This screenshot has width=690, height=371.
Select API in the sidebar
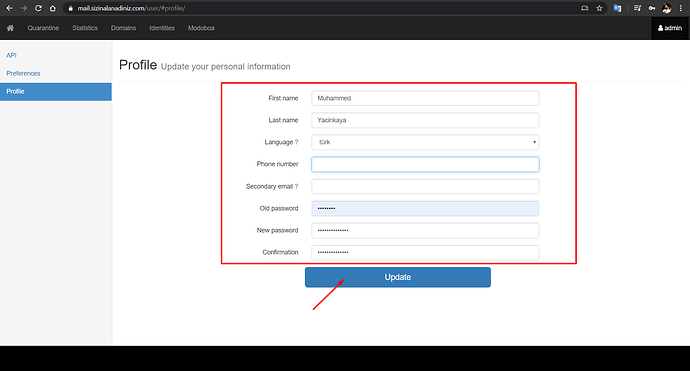11,55
